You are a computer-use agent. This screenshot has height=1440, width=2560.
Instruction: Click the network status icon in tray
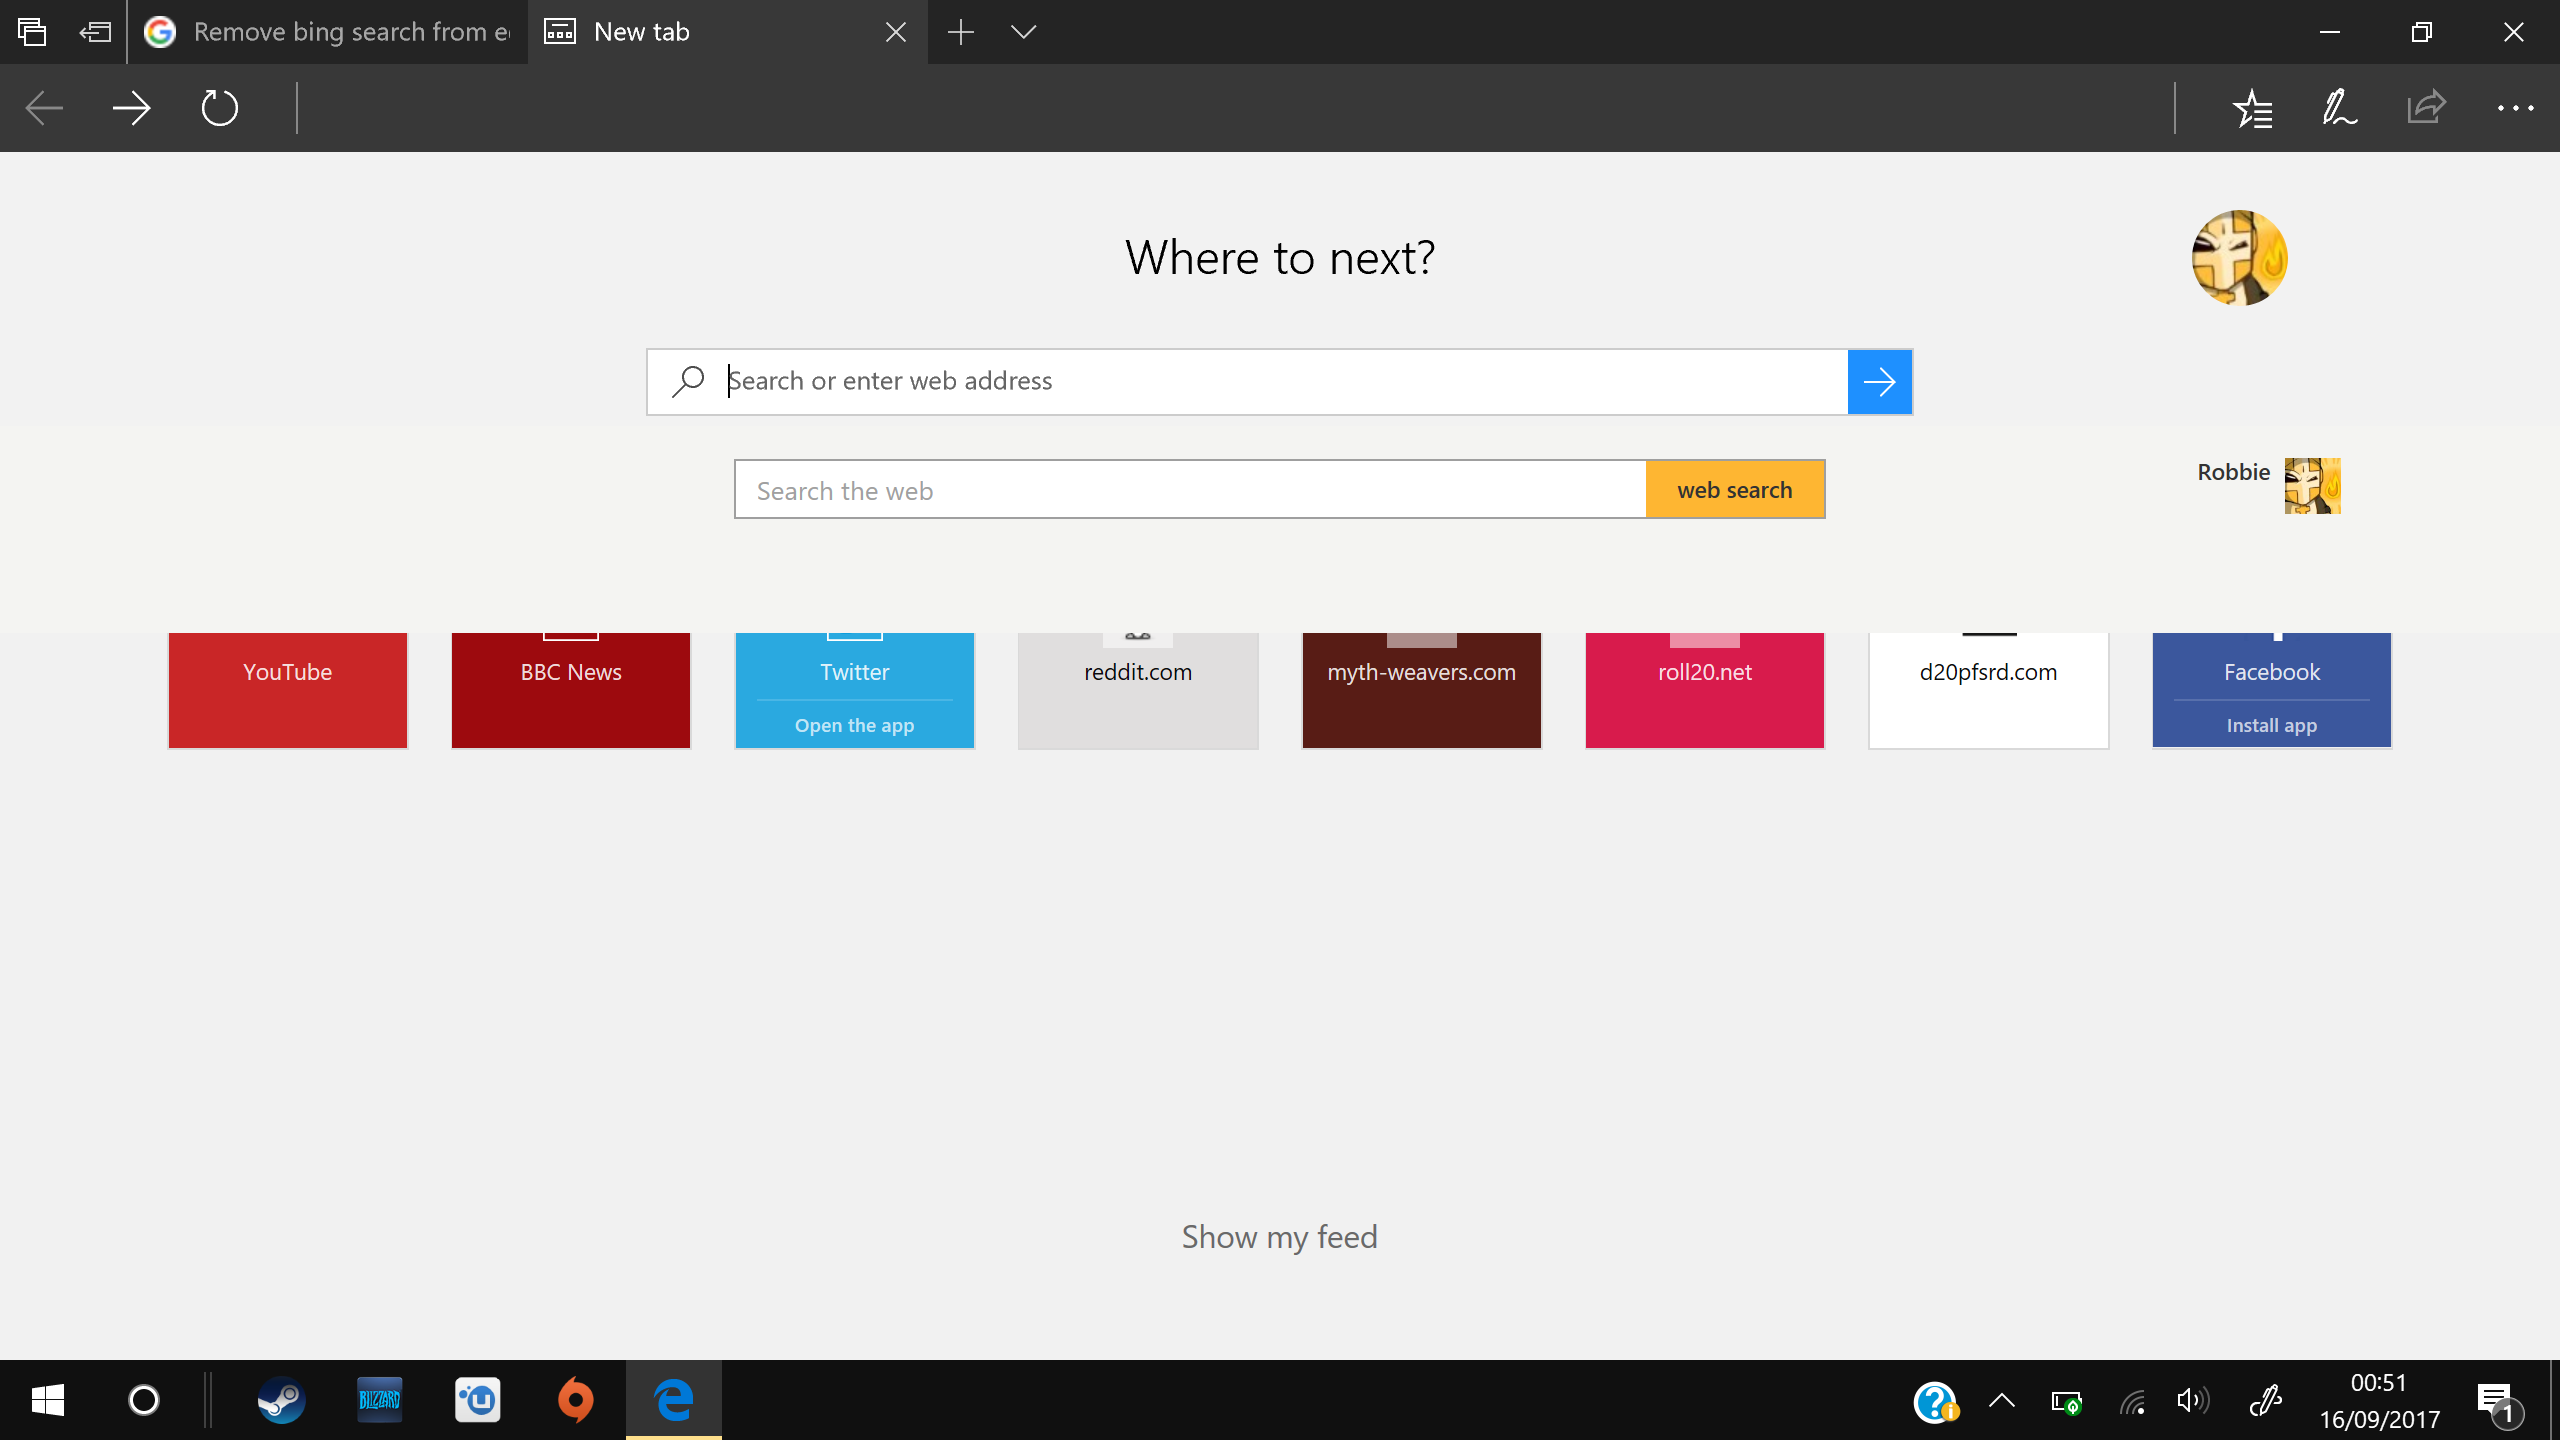point(2135,1401)
